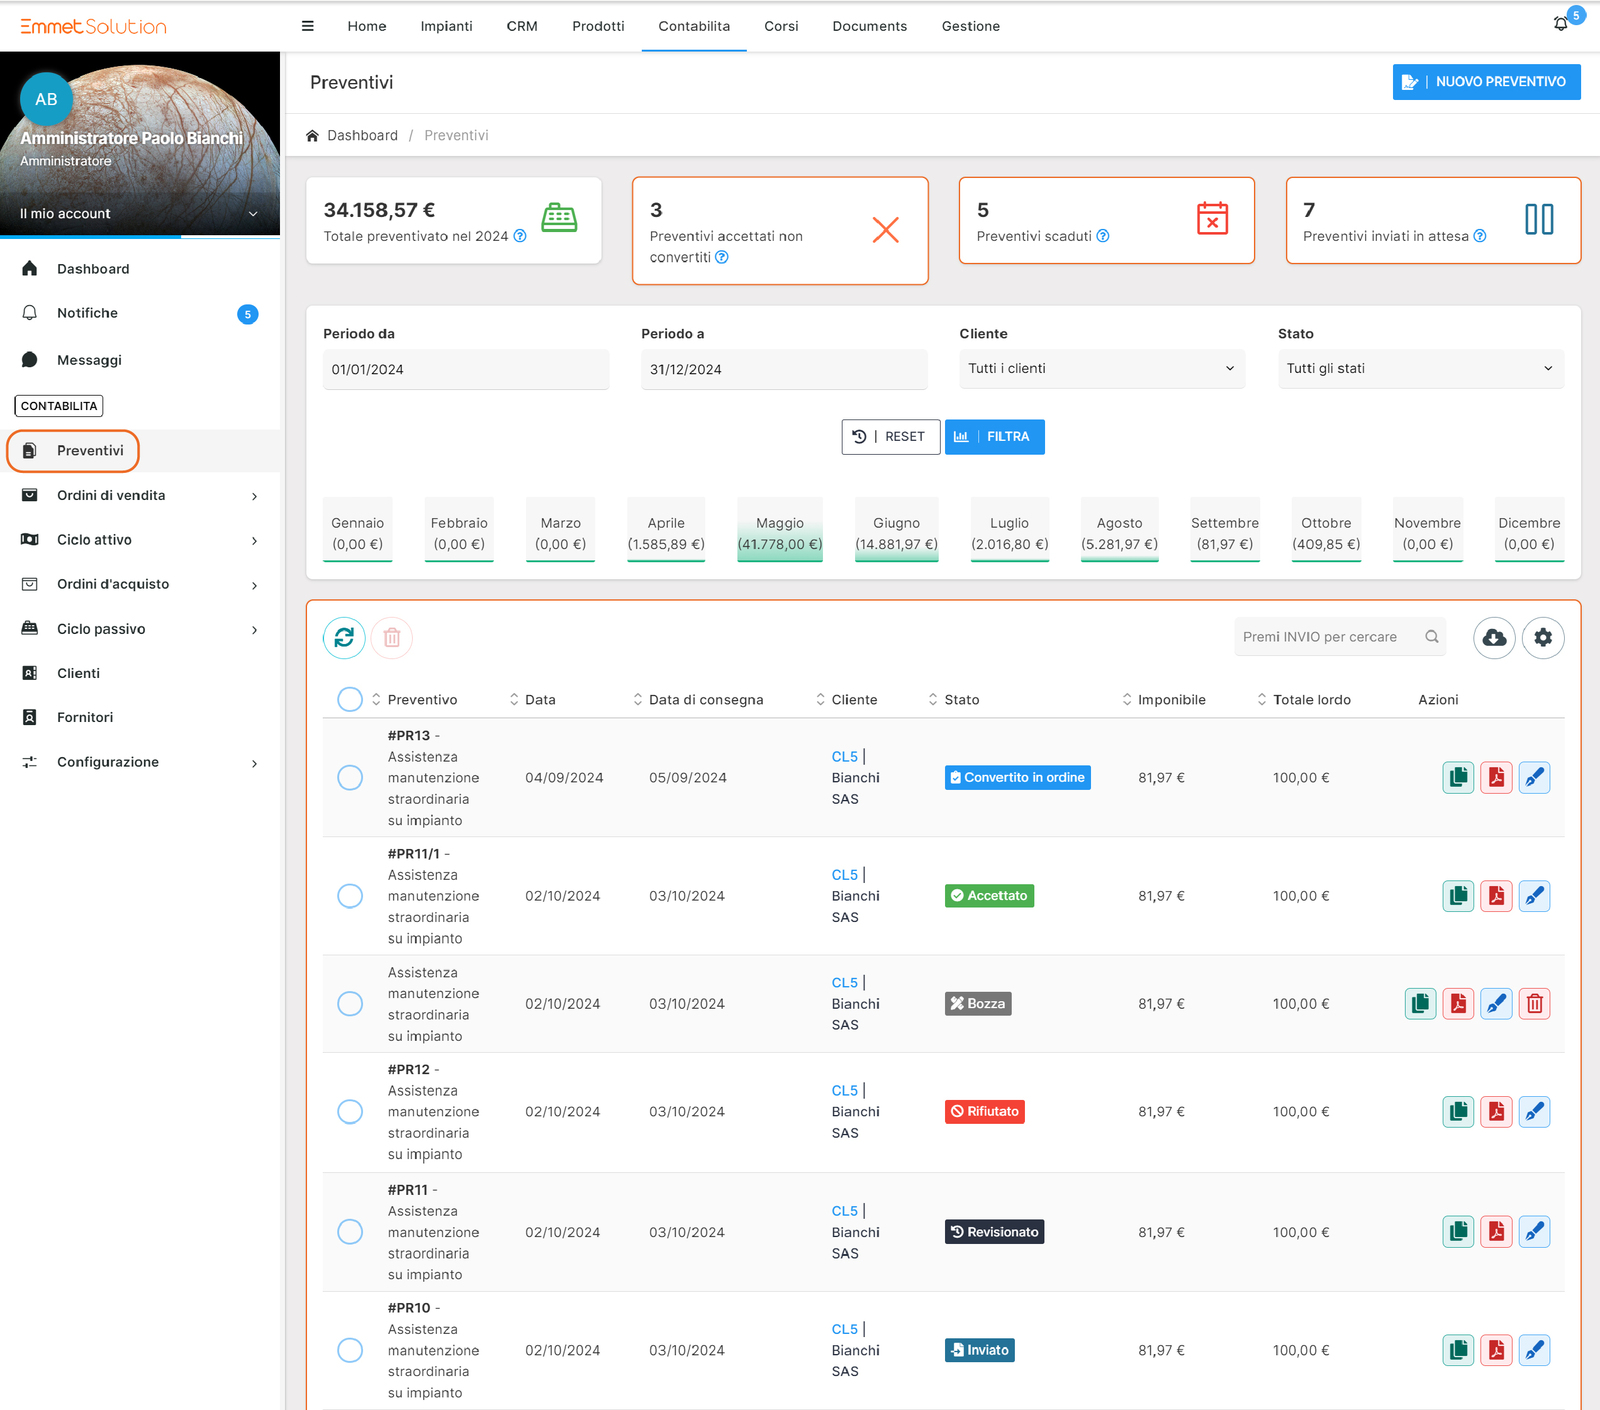
Task: Delete the Bozza draft quote row
Action: coord(1534,1004)
